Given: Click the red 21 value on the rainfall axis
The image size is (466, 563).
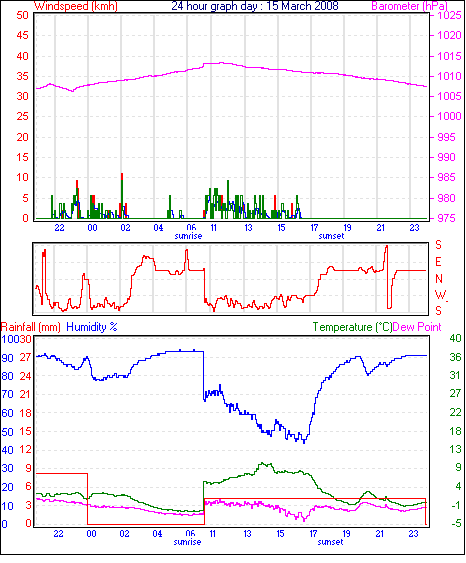Looking at the screenshot, I should click(25, 395).
